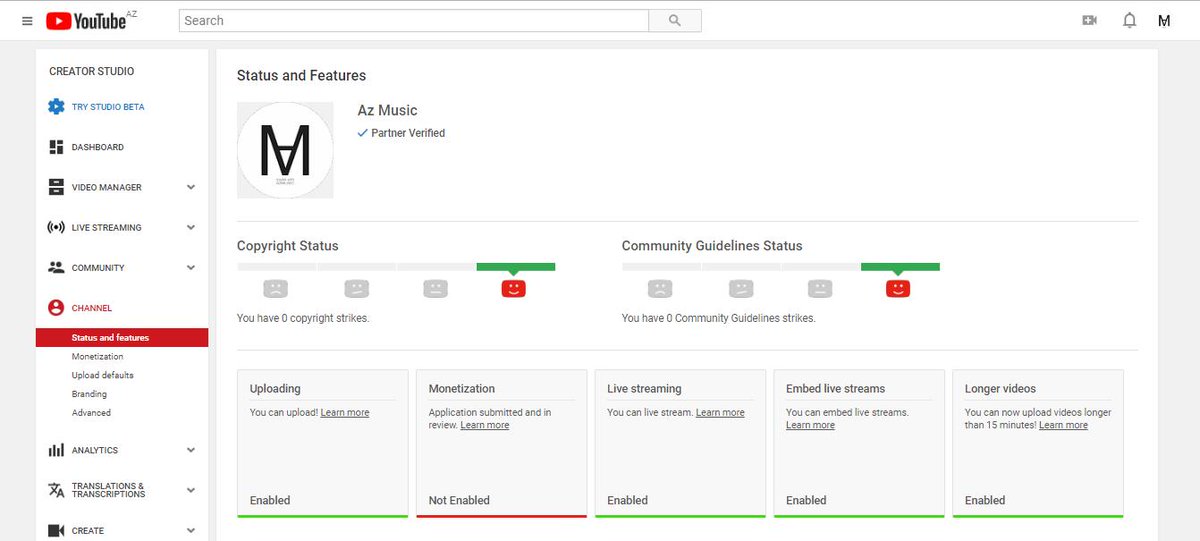
Task: Click the Live Streaming broadcast icon
Action: (56, 227)
